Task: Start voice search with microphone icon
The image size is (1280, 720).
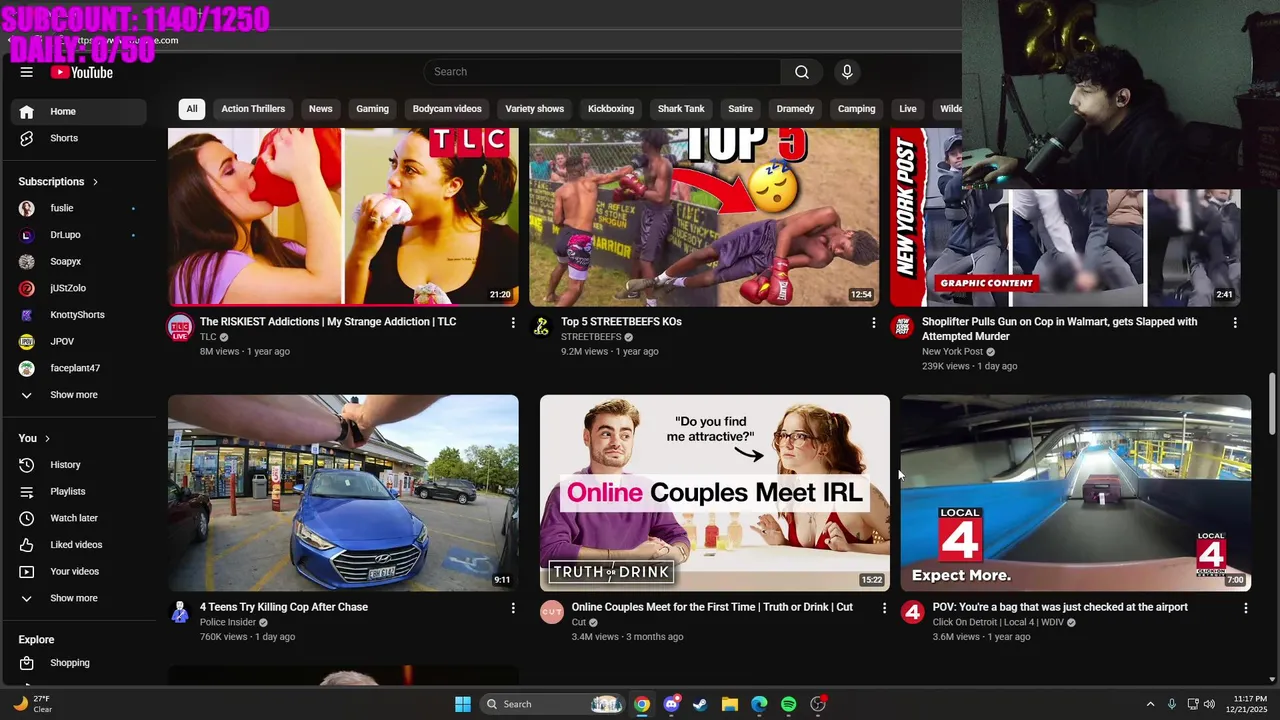Action: (847, 72)
